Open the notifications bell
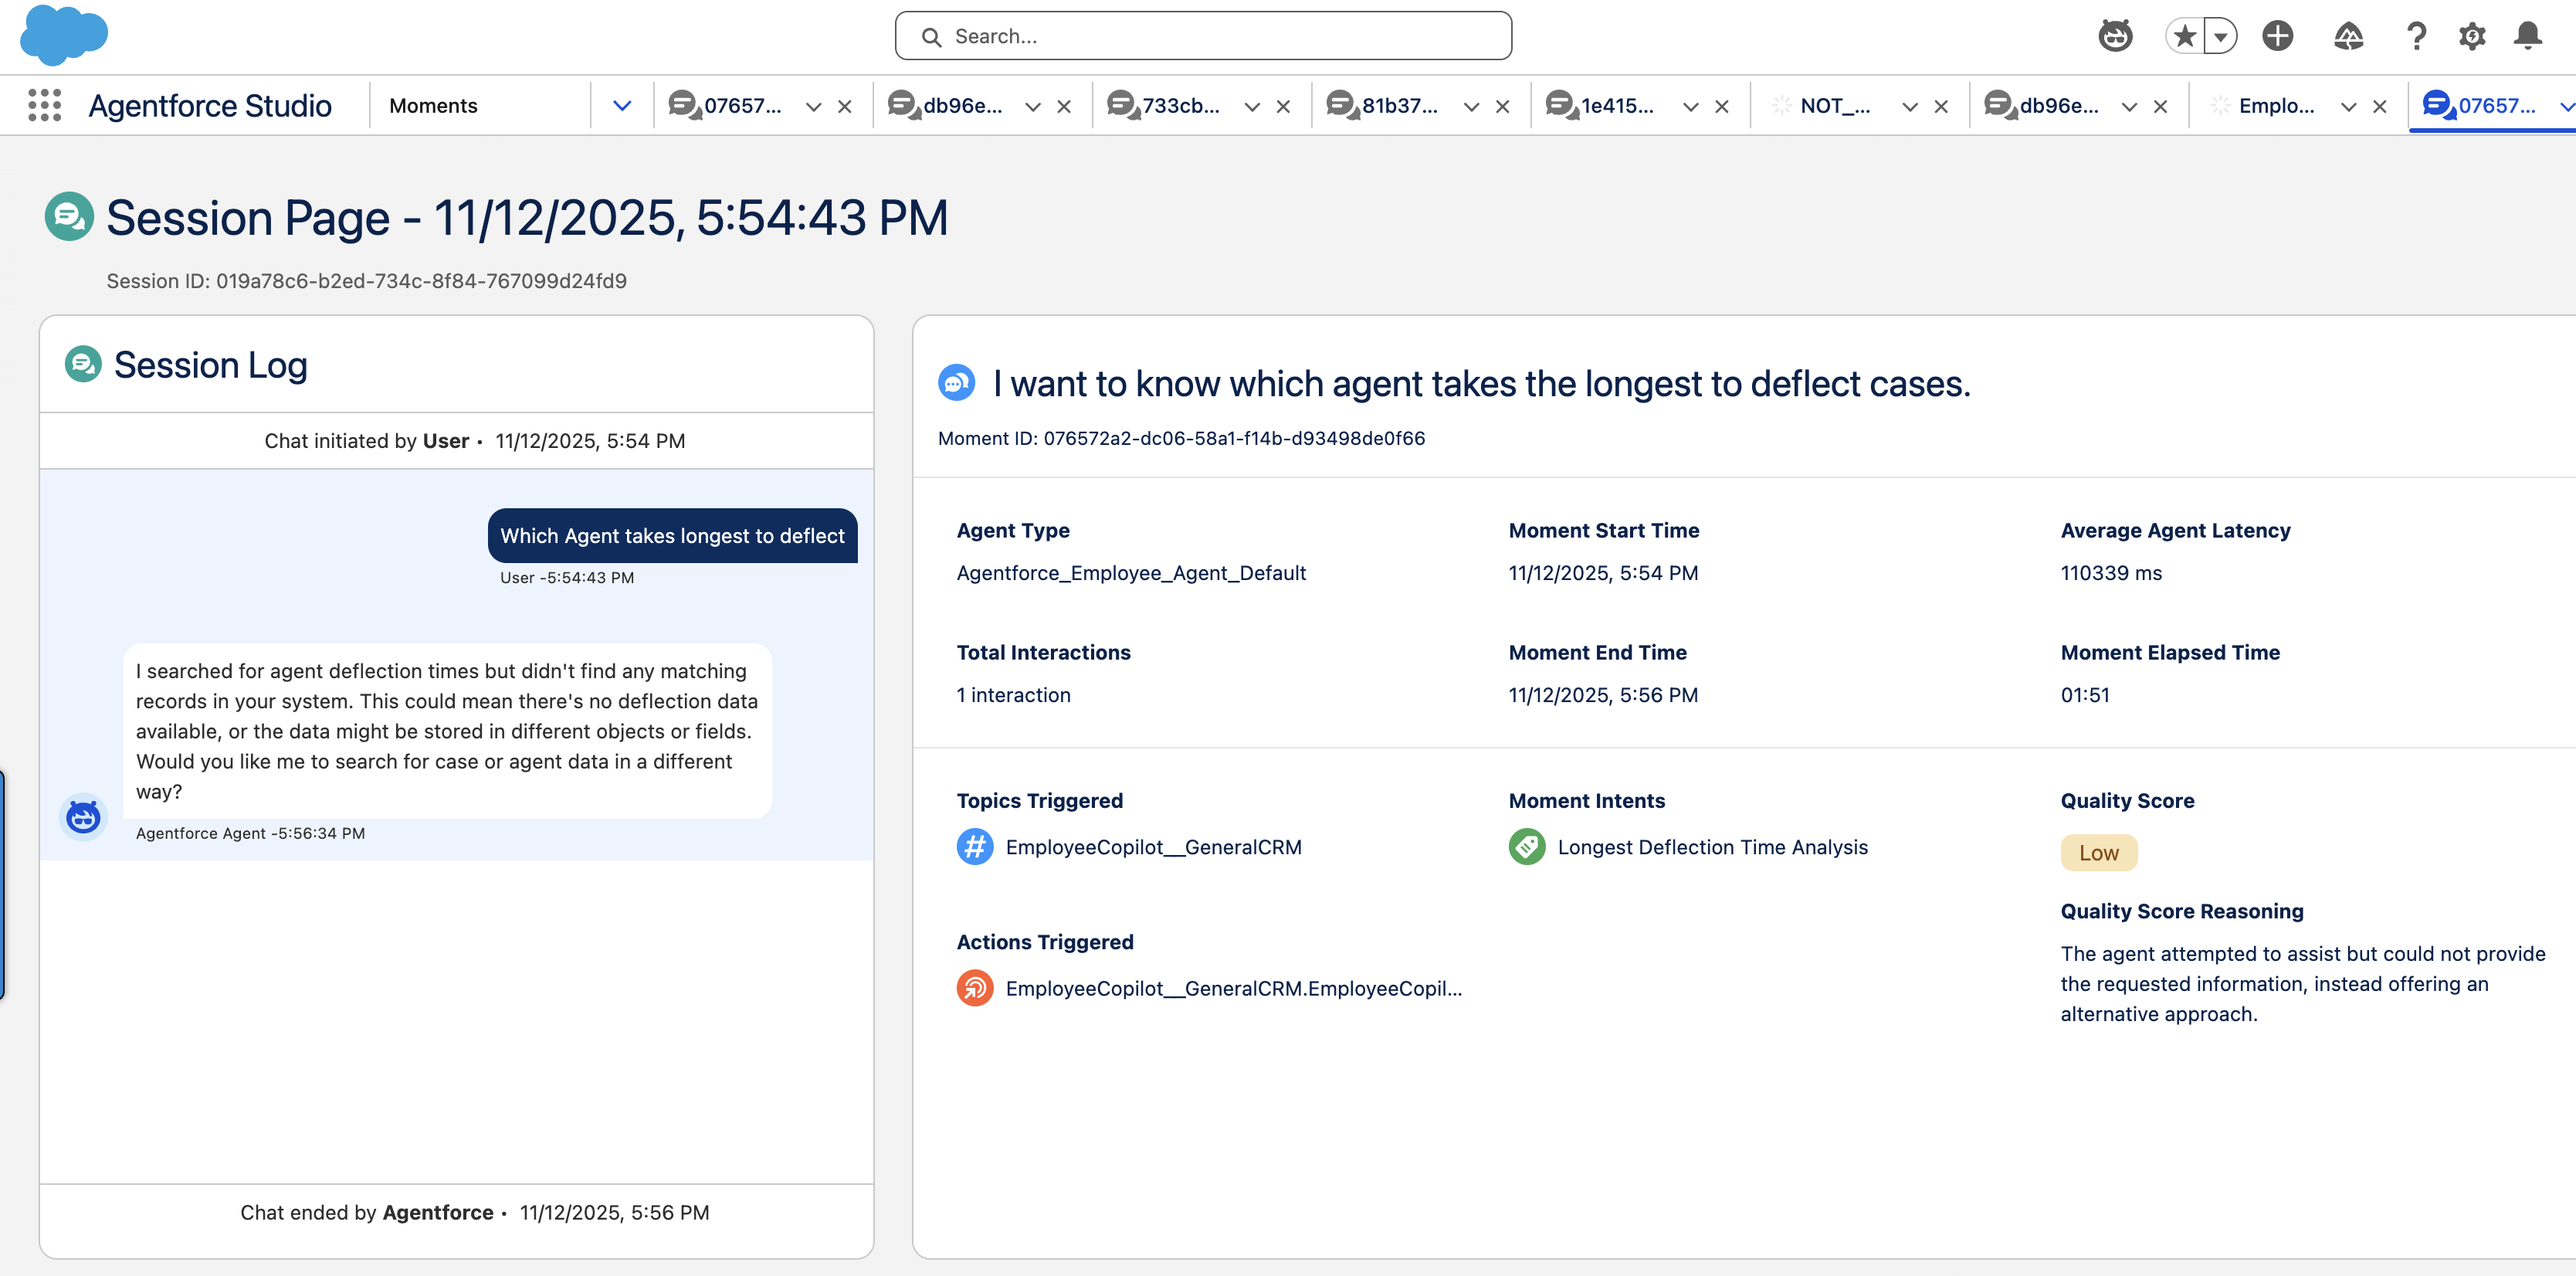 (x=2528, y=36)
